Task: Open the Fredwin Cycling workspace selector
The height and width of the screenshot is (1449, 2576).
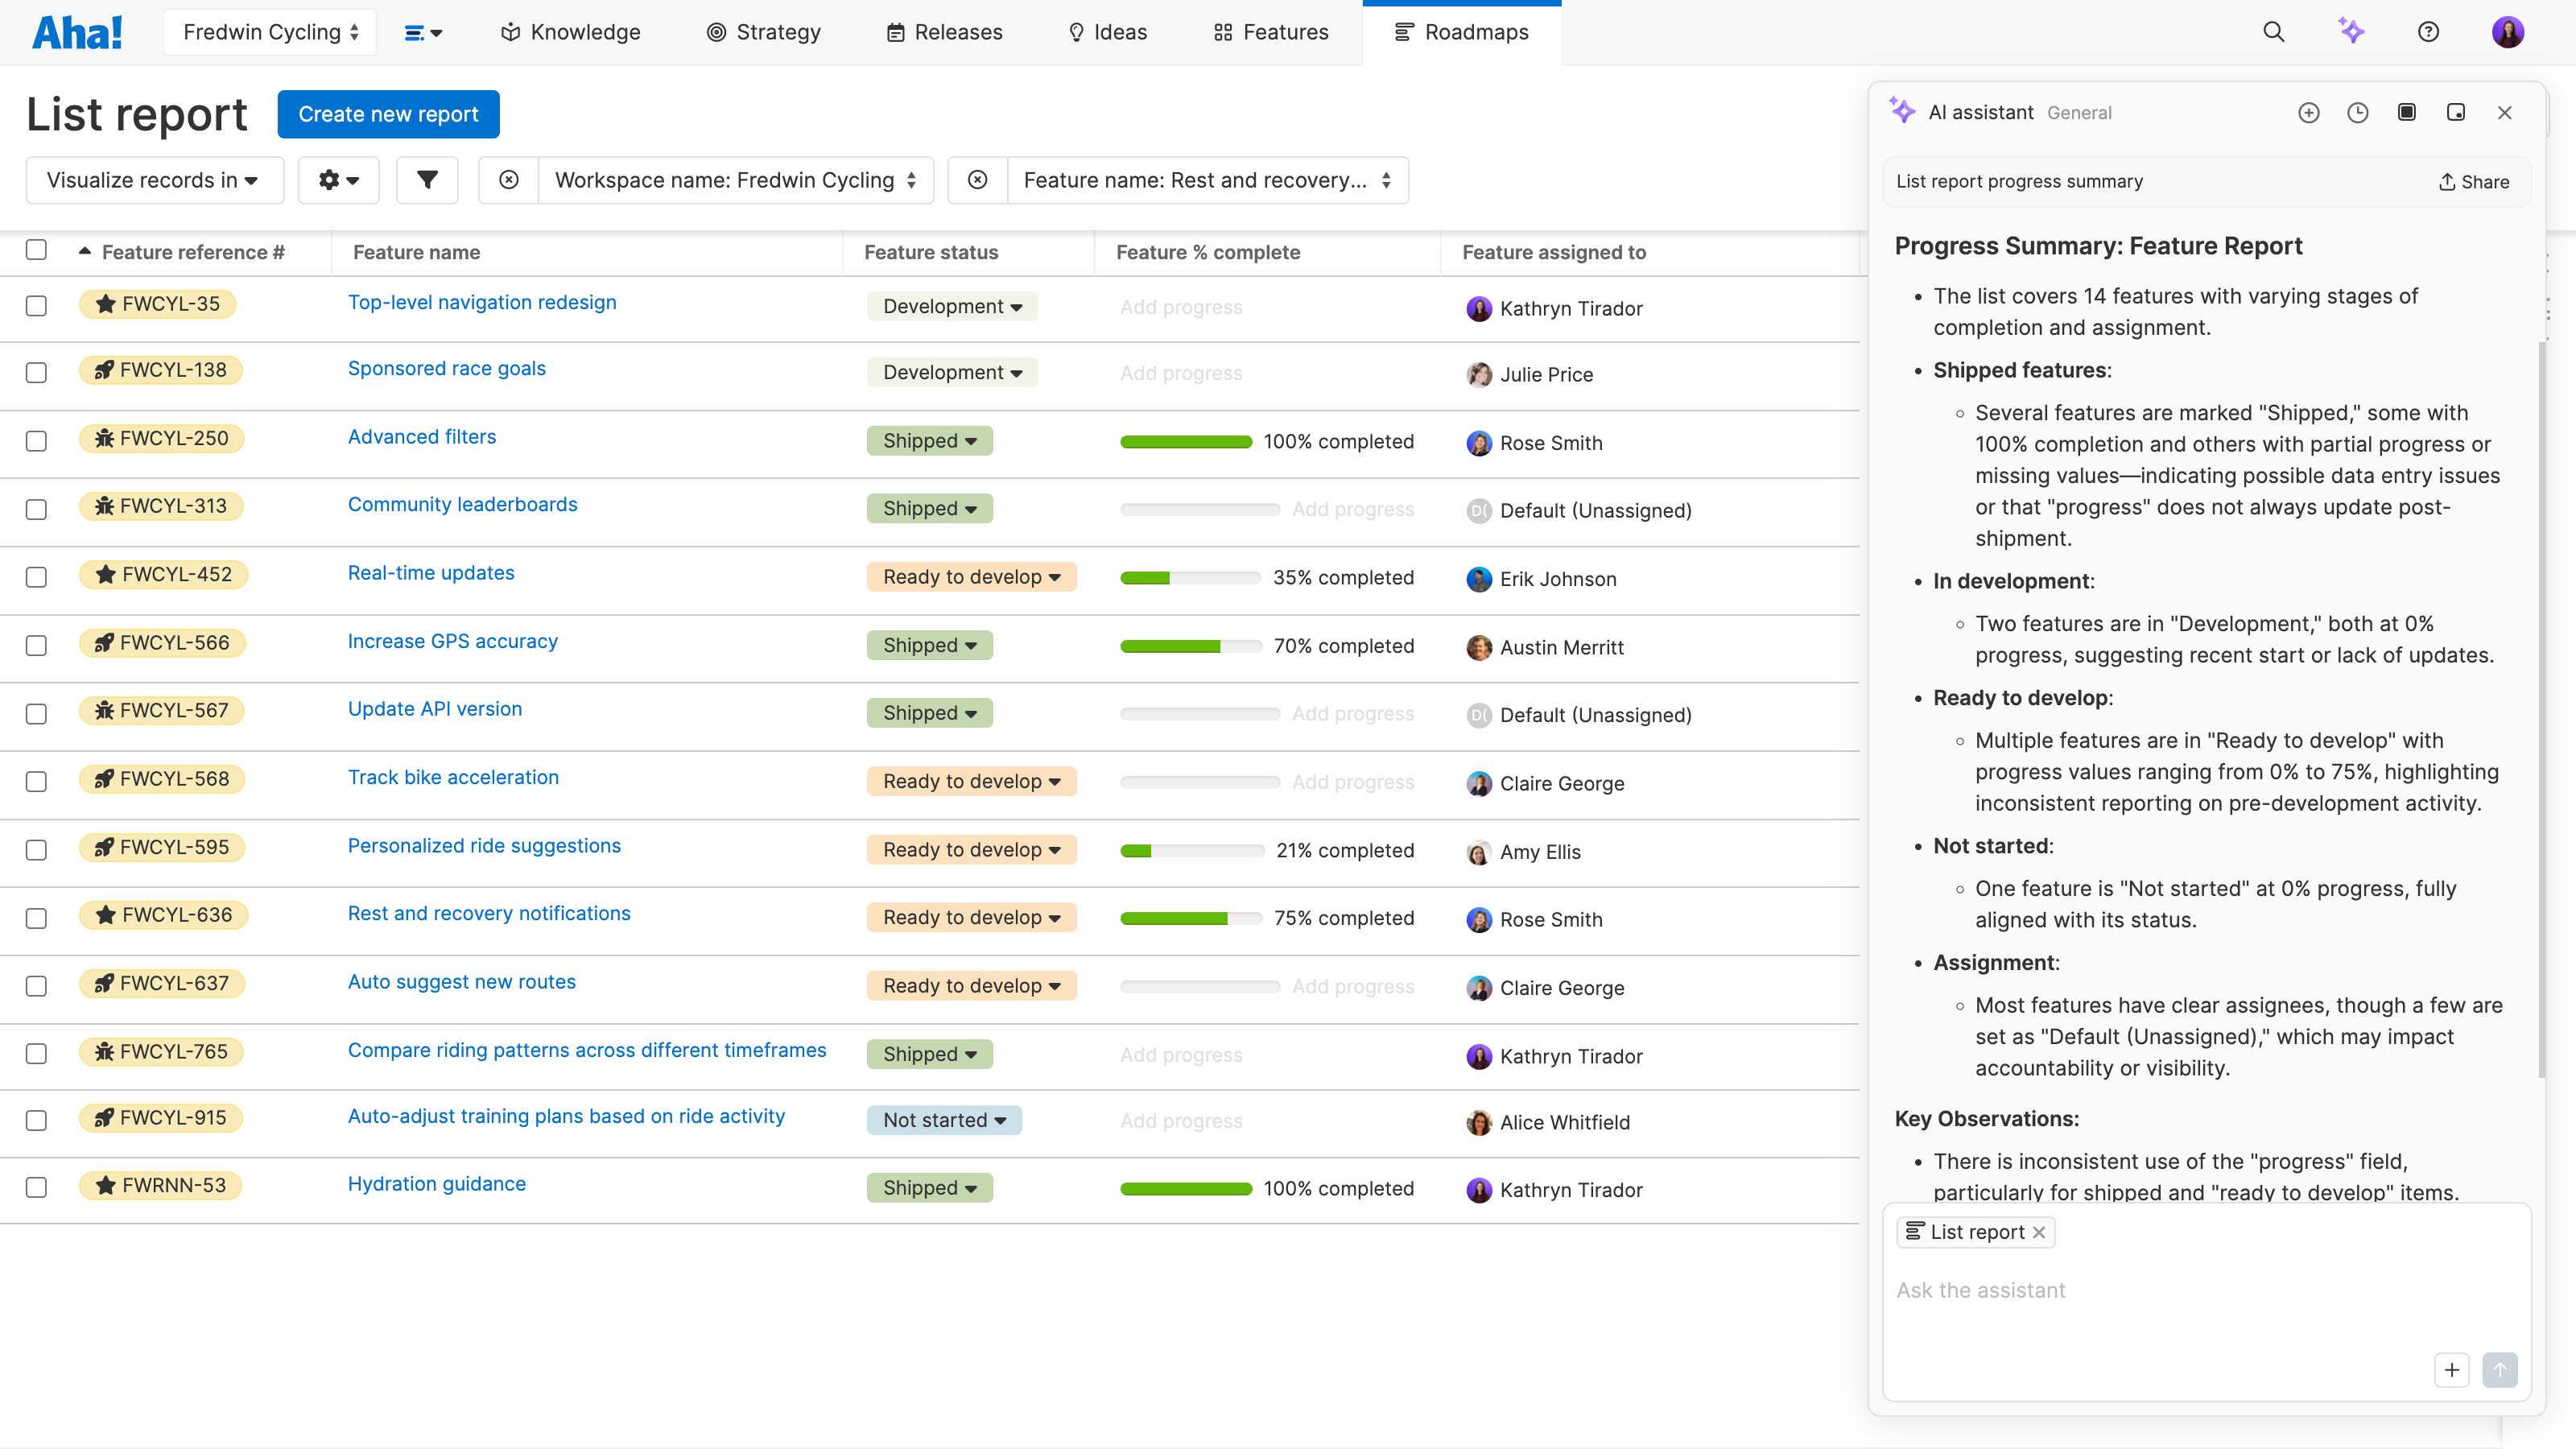Action: click(x=269, y=31)
